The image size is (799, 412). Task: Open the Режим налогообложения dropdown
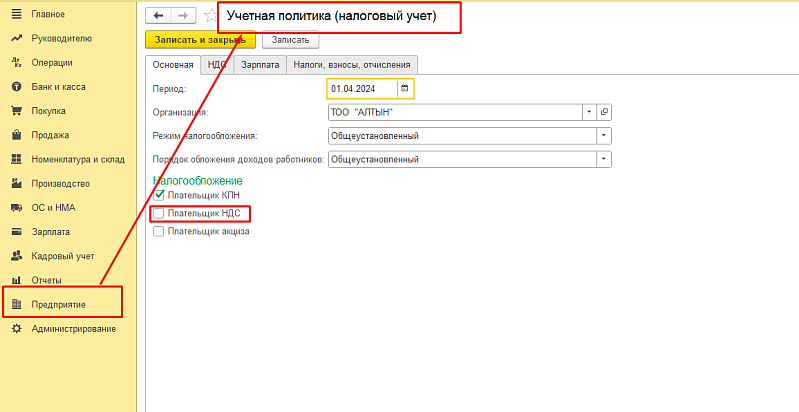(x=603, y=136)
